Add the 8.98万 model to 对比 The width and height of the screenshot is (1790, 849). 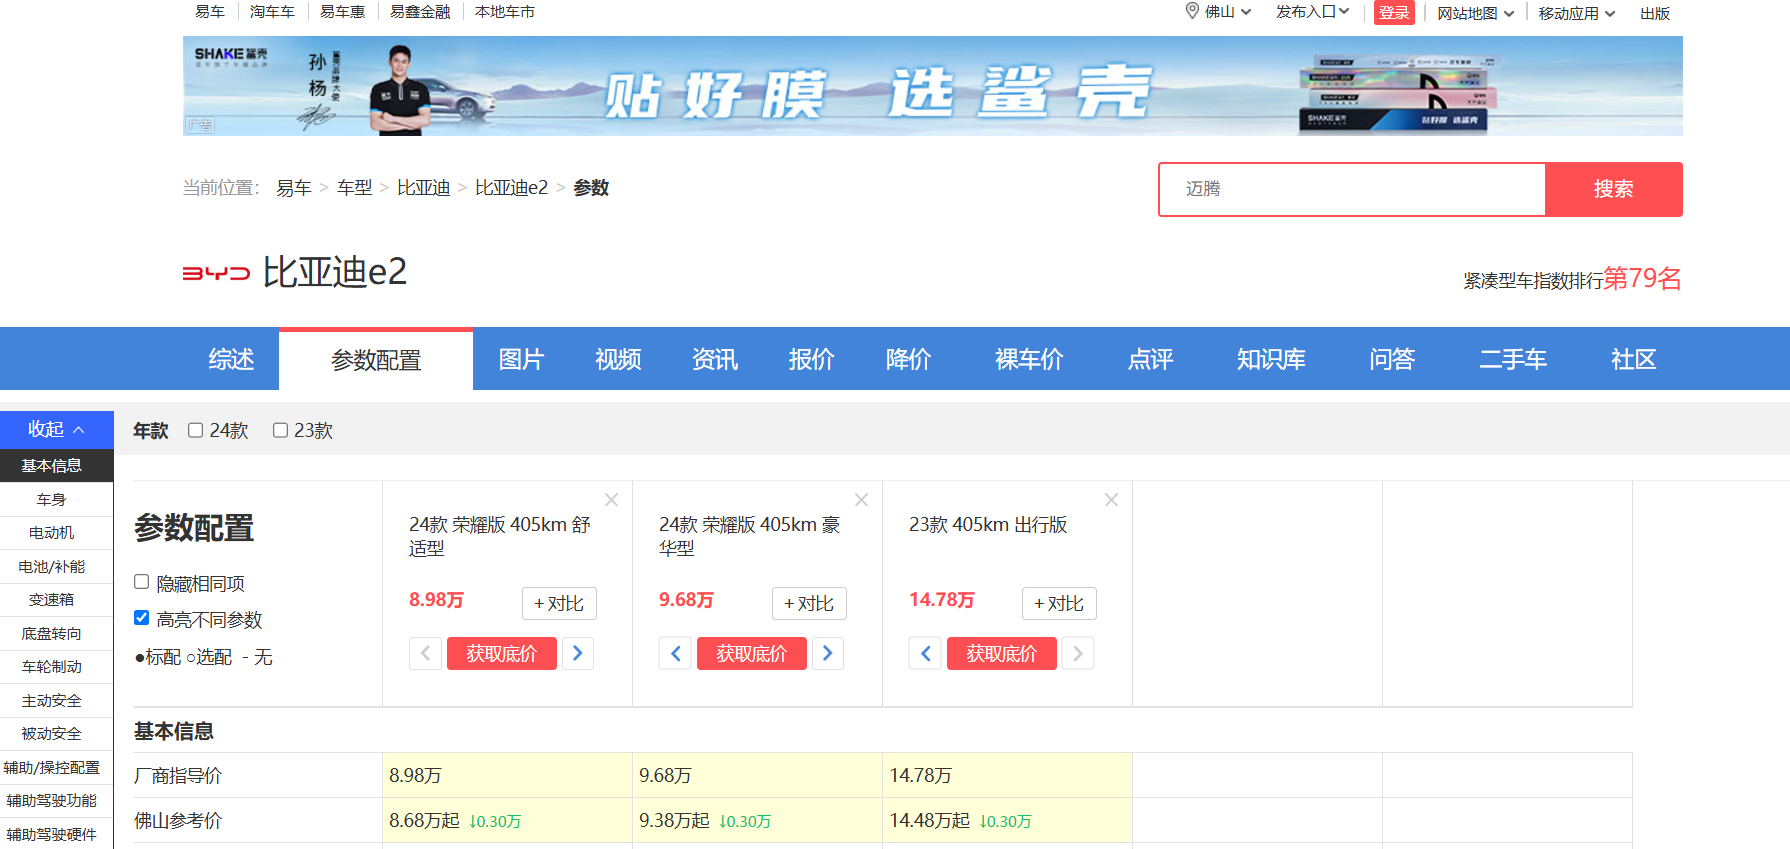(559, 603)
